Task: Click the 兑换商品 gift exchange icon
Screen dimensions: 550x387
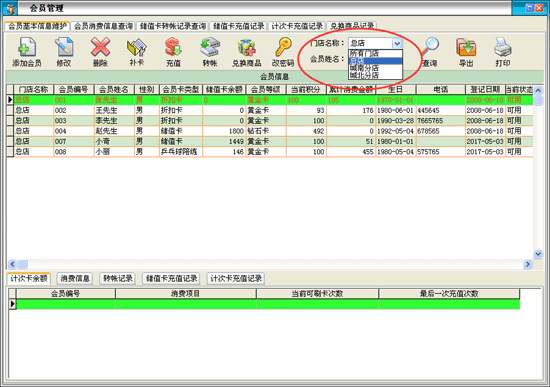Action: (x=246, y=47)
